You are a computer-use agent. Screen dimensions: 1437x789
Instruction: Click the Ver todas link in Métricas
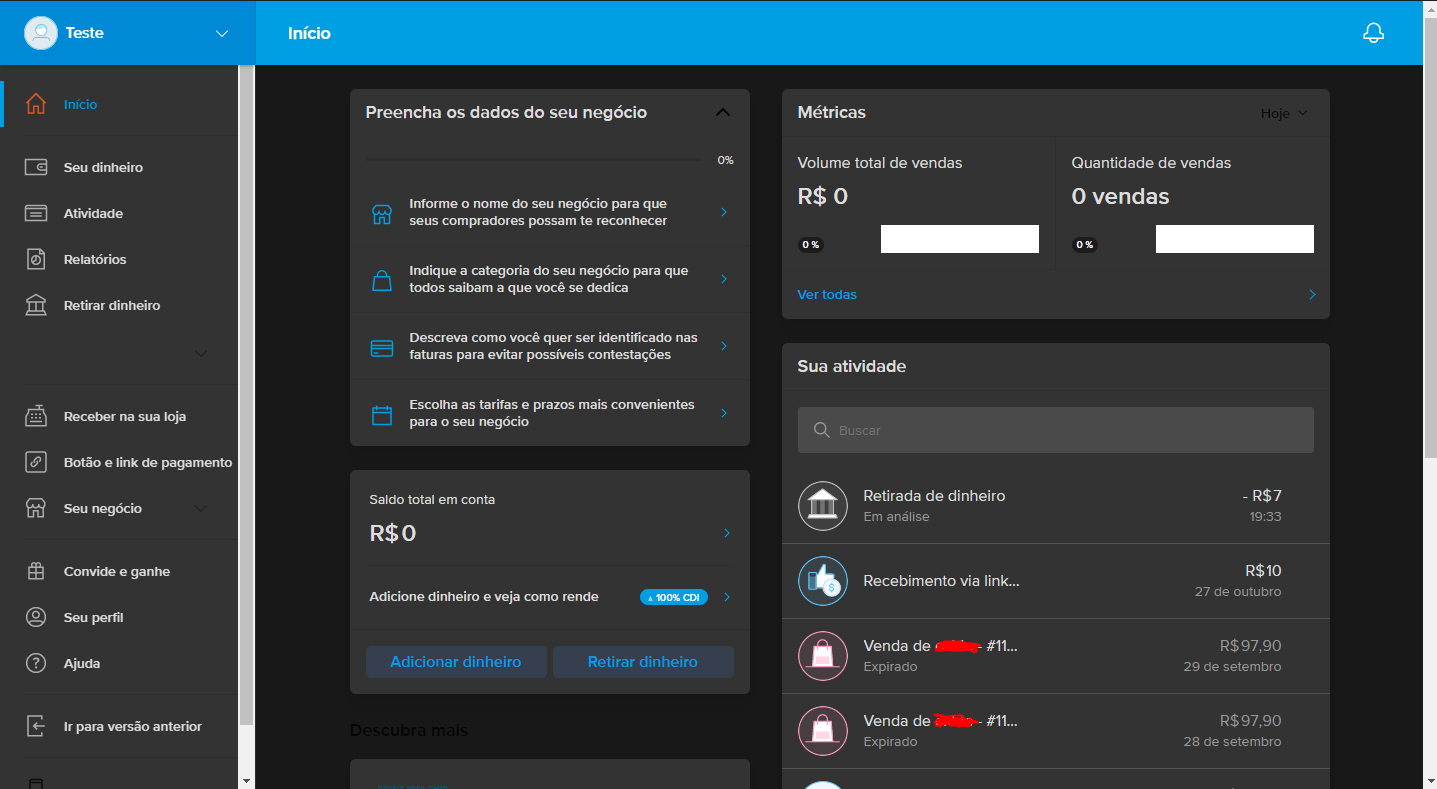827,295
